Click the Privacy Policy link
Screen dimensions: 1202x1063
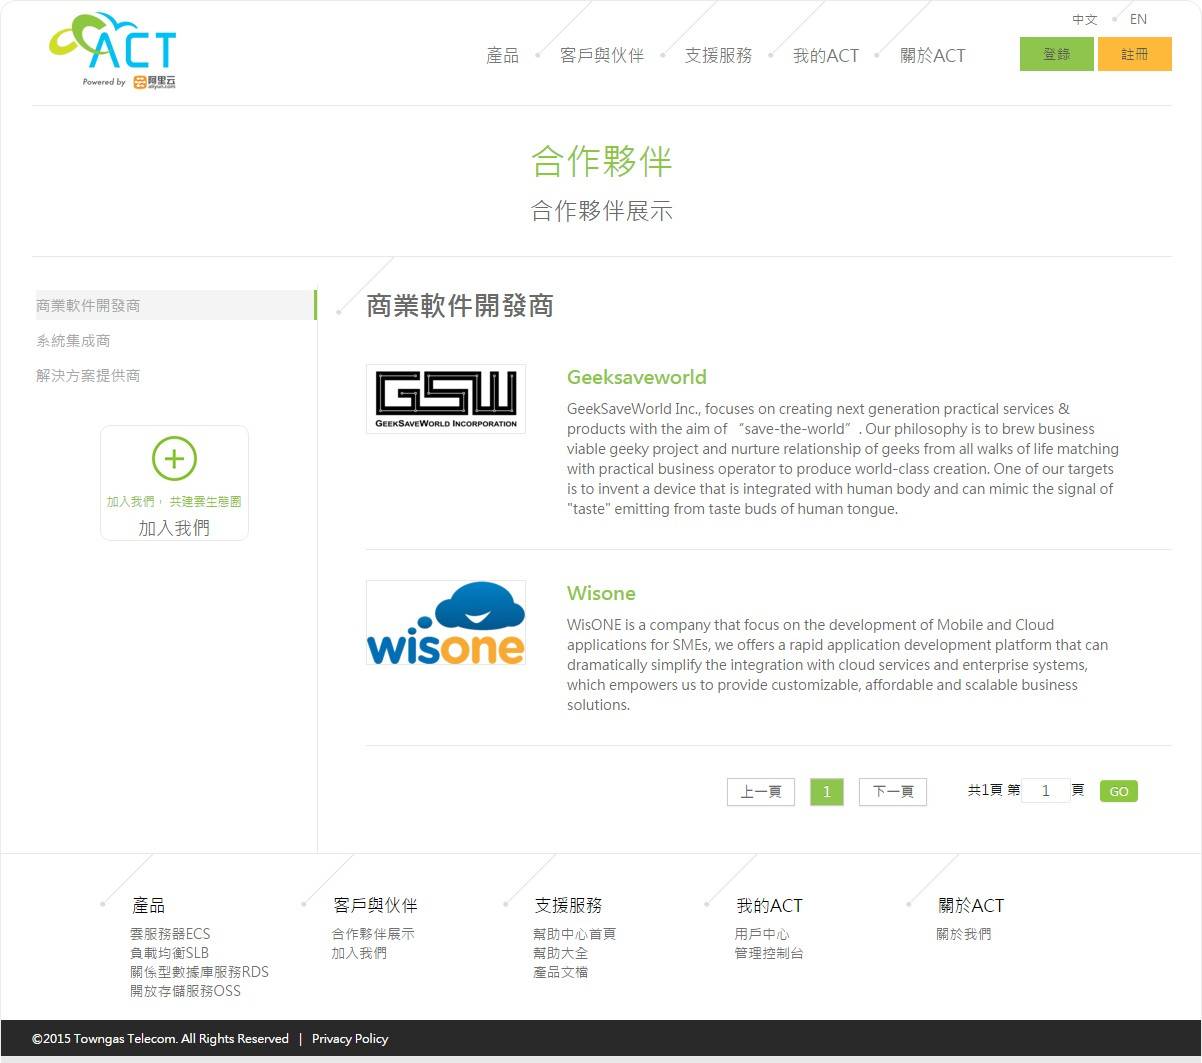coord(350,1038)
